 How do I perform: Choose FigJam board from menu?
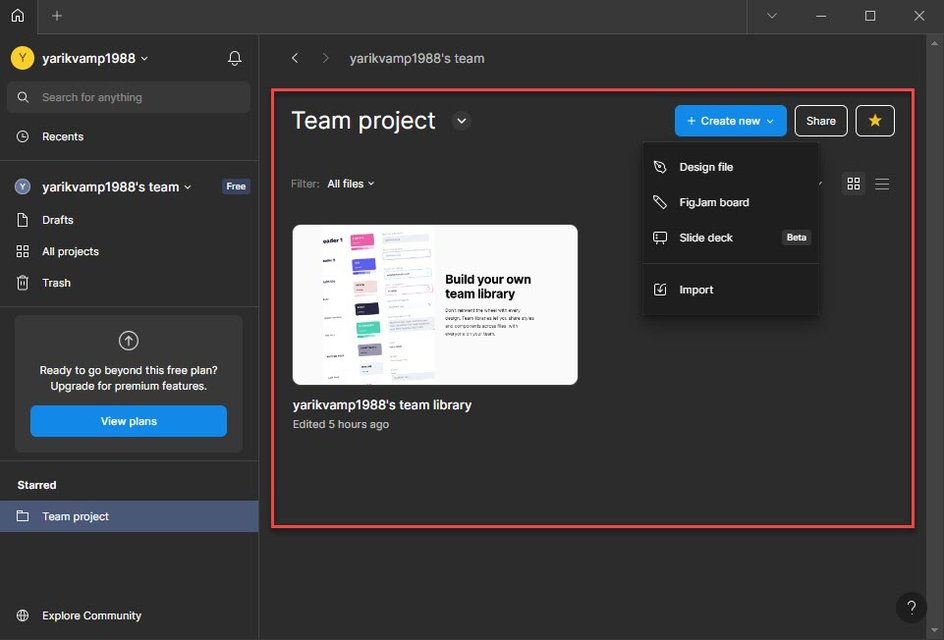730,202
